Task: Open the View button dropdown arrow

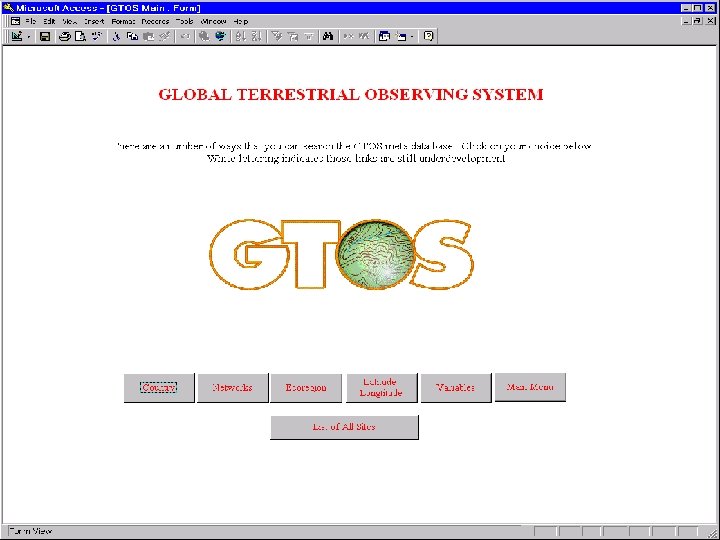Action: (x=28, y=36)
